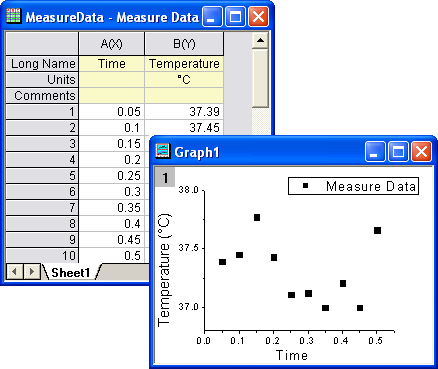
Task: Click the MeasureData worksheet window icon
Action: (x=14, y=16)
